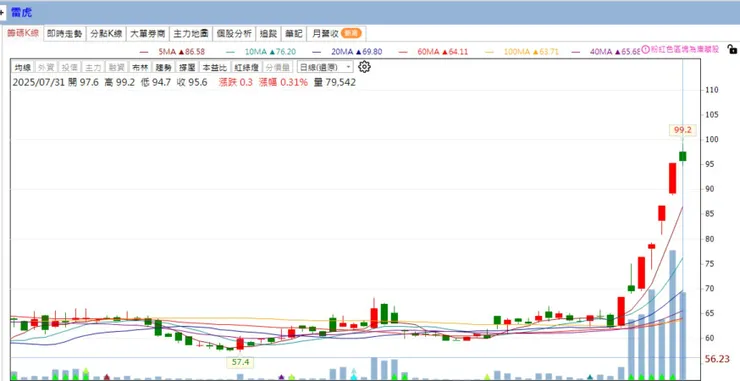Viewport: 740px width, 381px height.
Task: Click the 收 95.6 closing price
Action: pos(192,83)
